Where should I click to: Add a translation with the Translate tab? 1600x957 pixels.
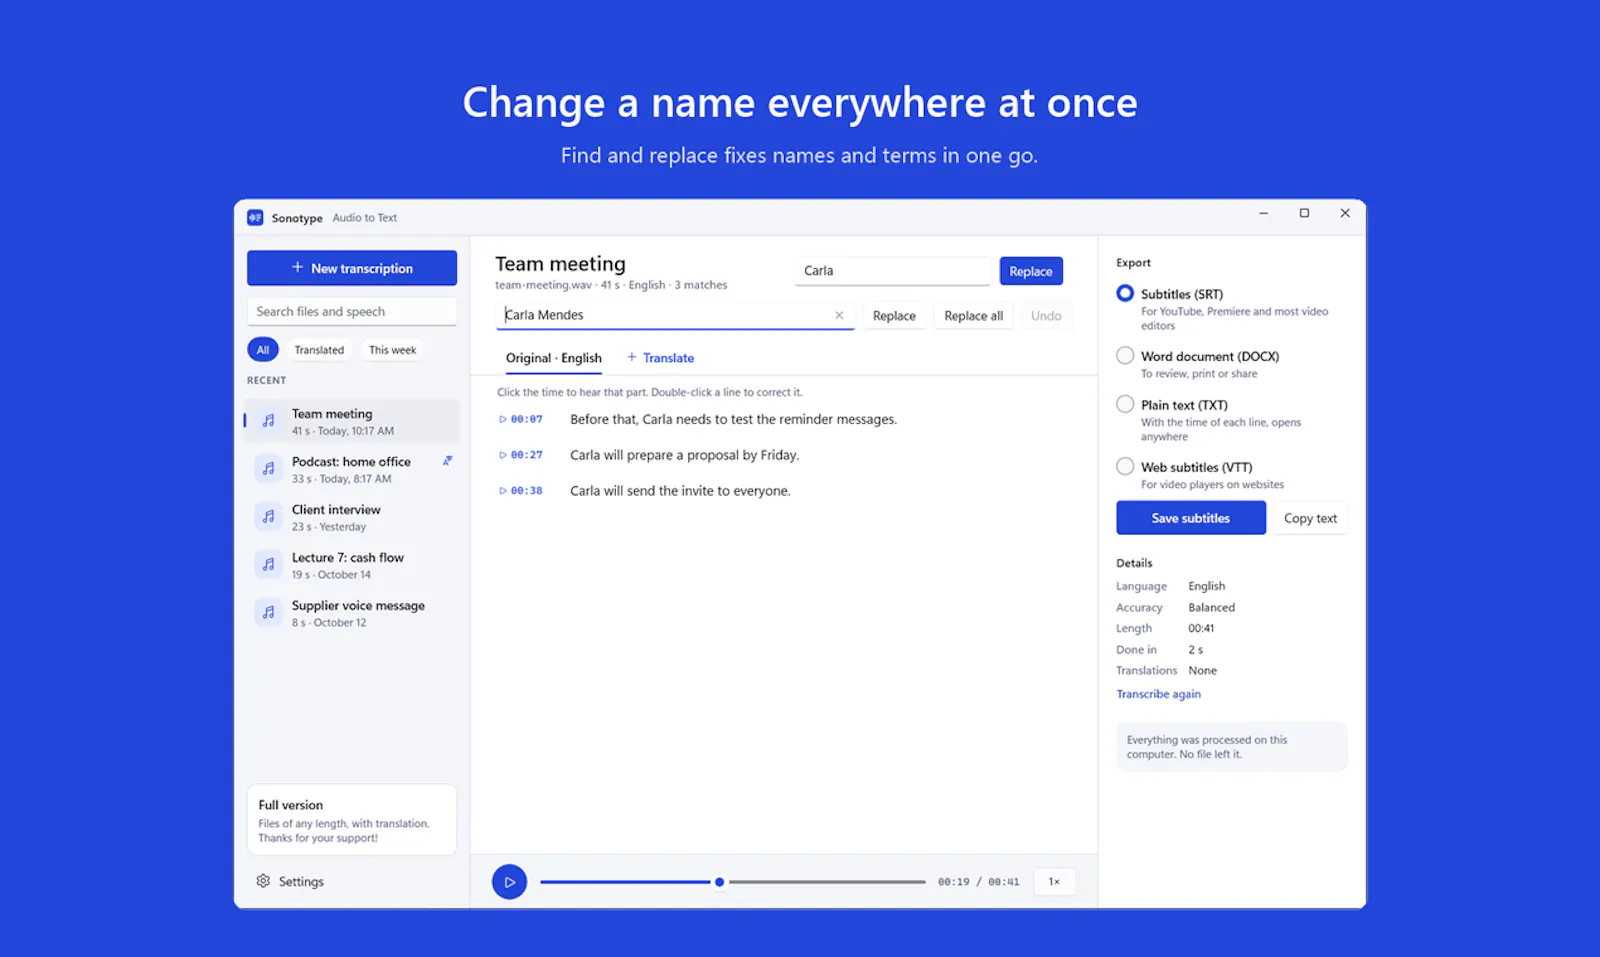660,358
